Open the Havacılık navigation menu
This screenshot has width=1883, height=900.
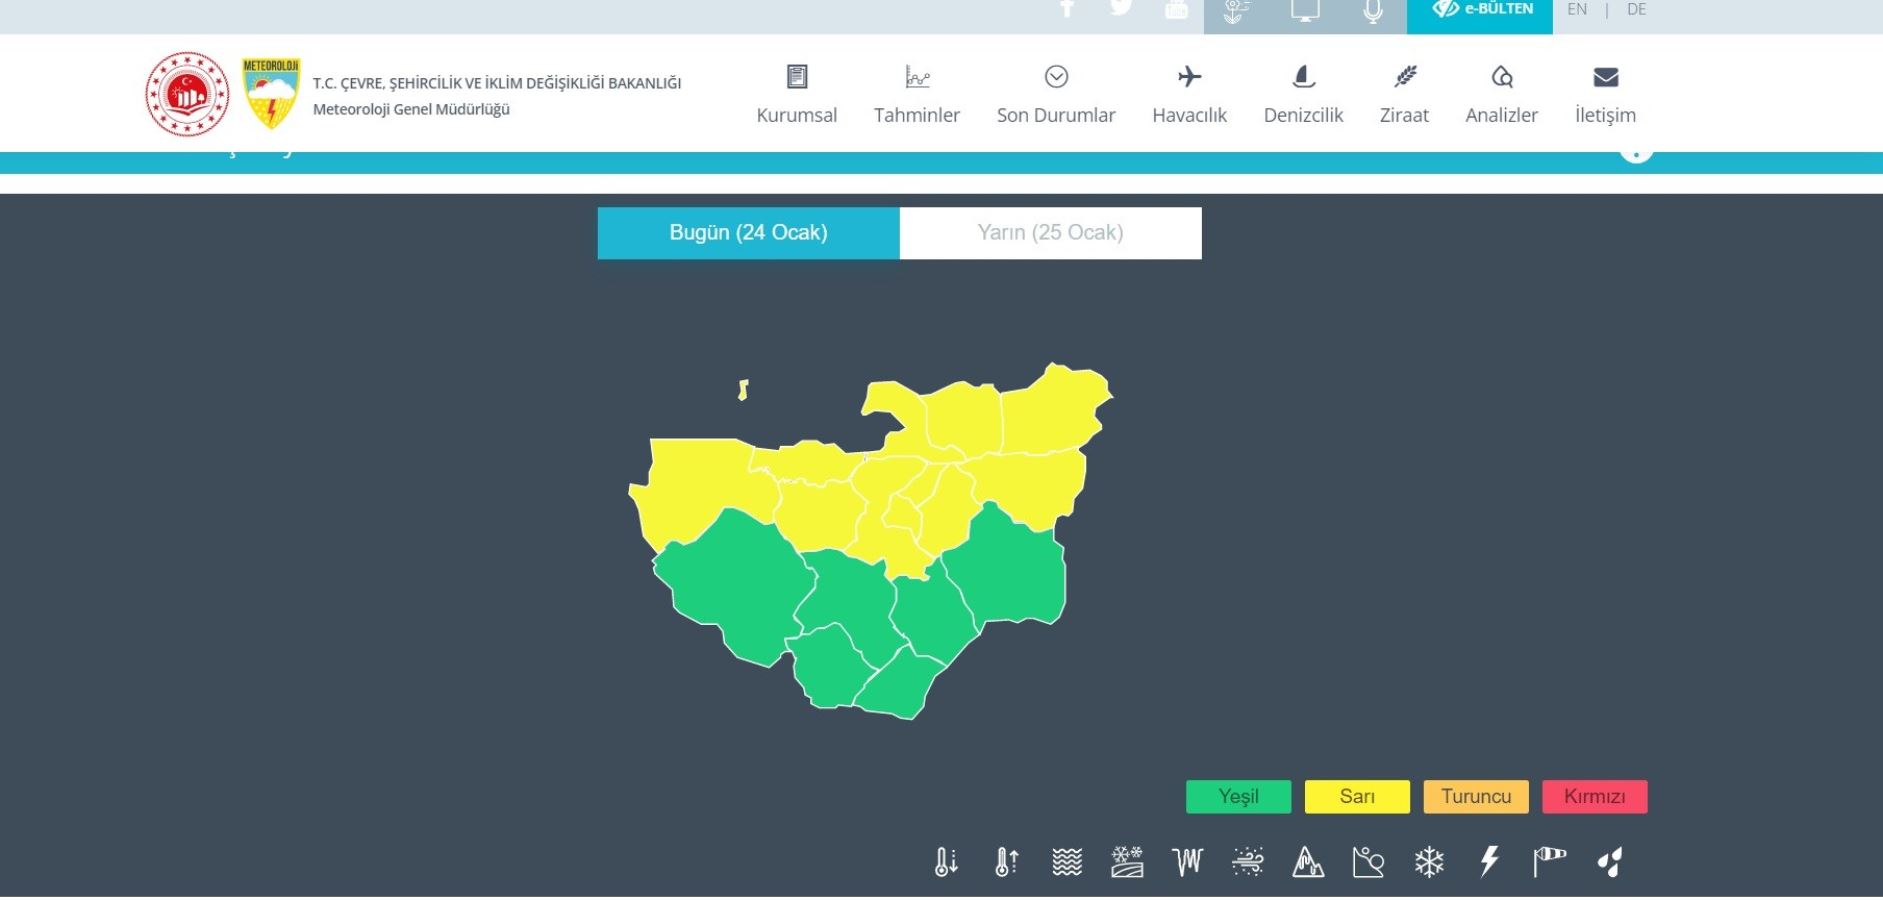(x=1189, y=95)
